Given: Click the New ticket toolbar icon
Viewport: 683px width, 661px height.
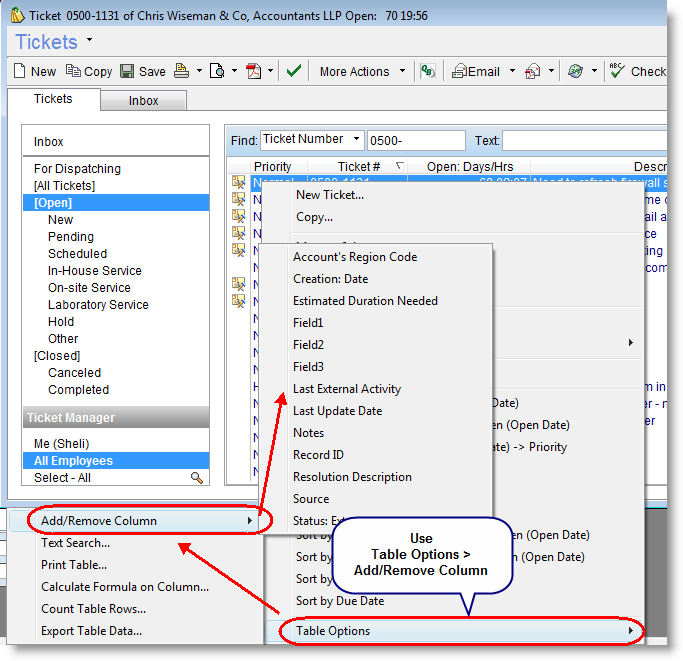Looking at the screenshot, I should point(21,71).
